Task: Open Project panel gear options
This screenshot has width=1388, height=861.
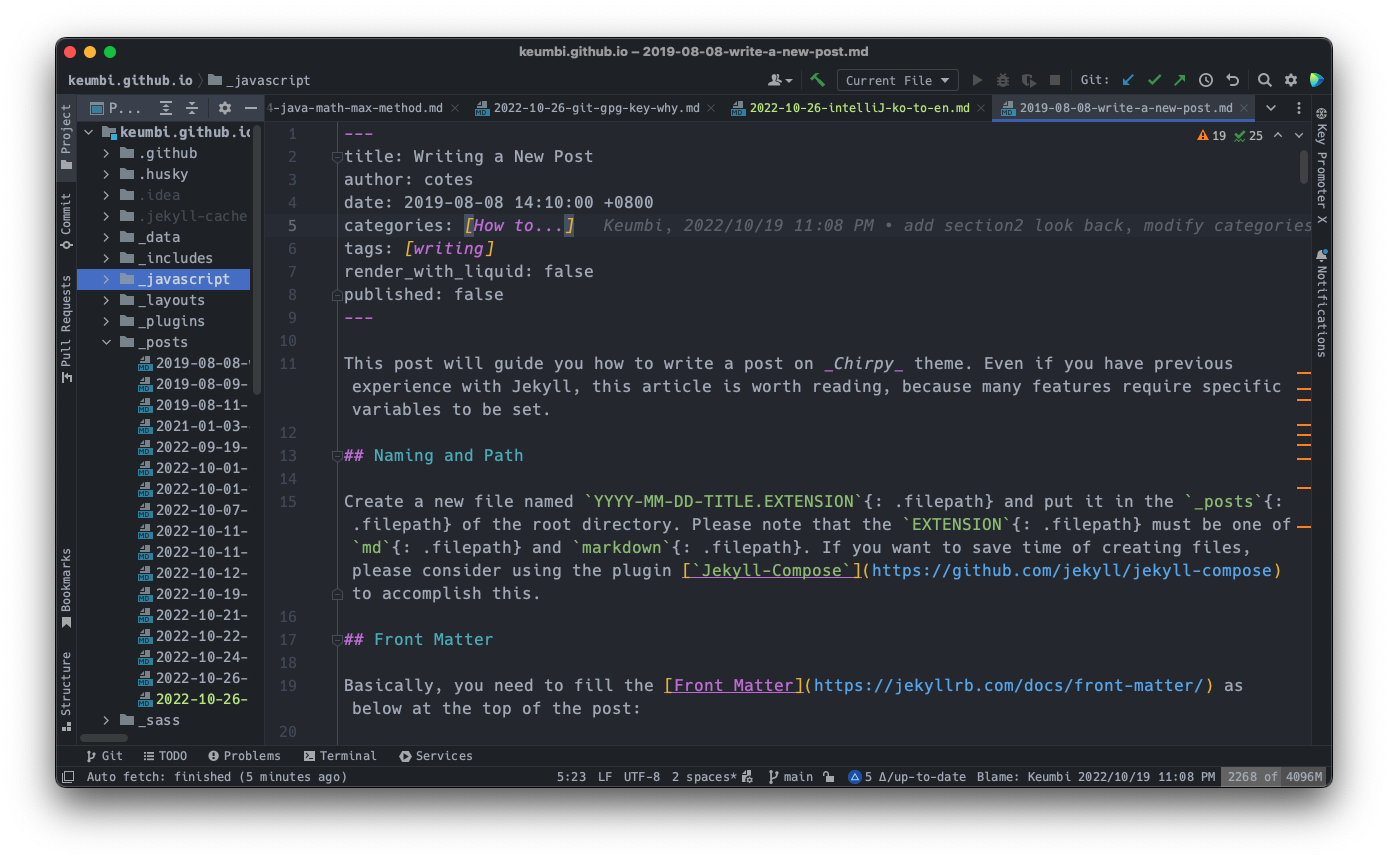Action: tap(225, 108)
